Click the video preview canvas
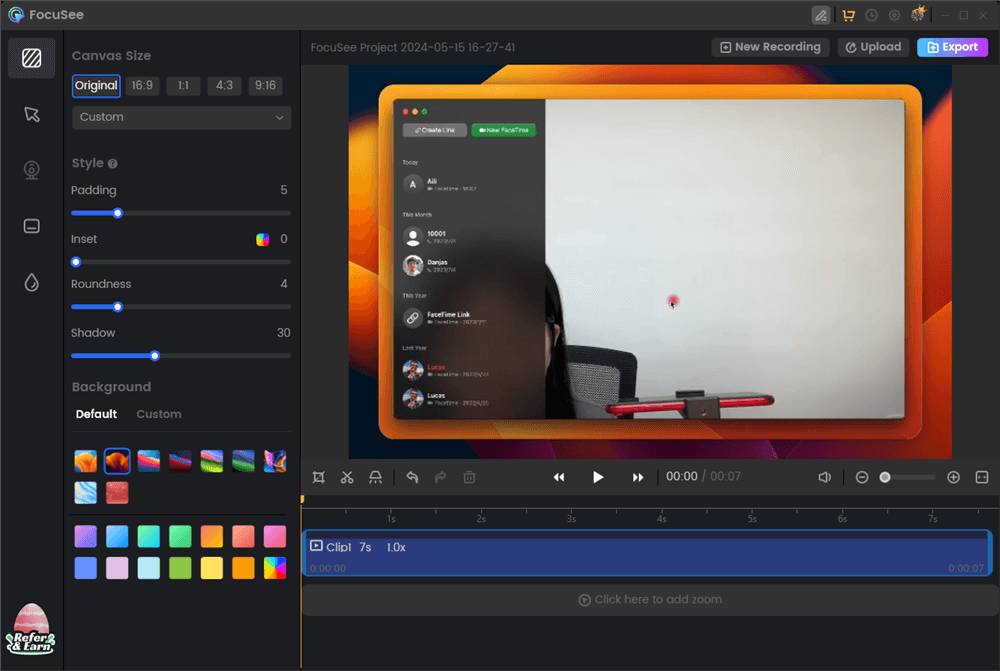The width and height of the screenshot is (1000, 671). coord(650,262)
